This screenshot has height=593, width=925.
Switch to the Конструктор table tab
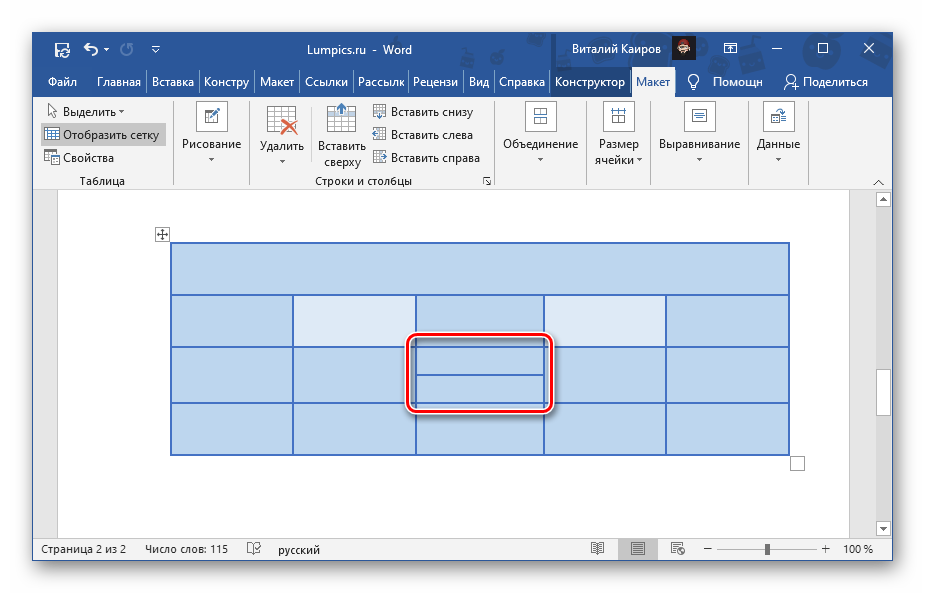click(590, 82)
